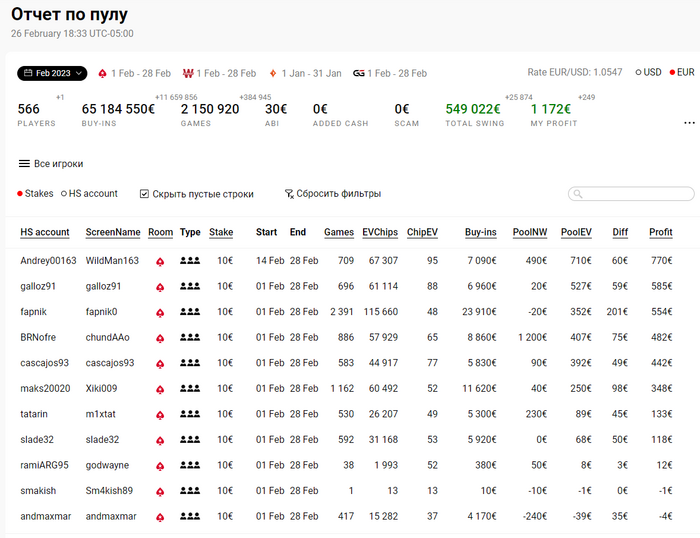700x538 pixels.
Task: Click room spade icon in Andrey00163 row
Action: [x=160, y=262]
